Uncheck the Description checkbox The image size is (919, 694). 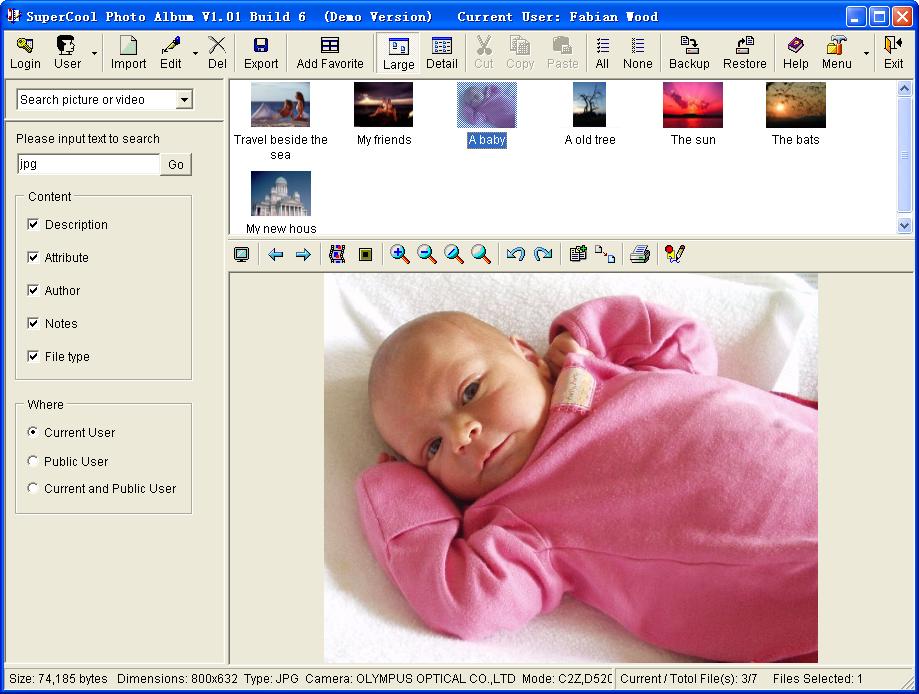click(x=34, y=225)
